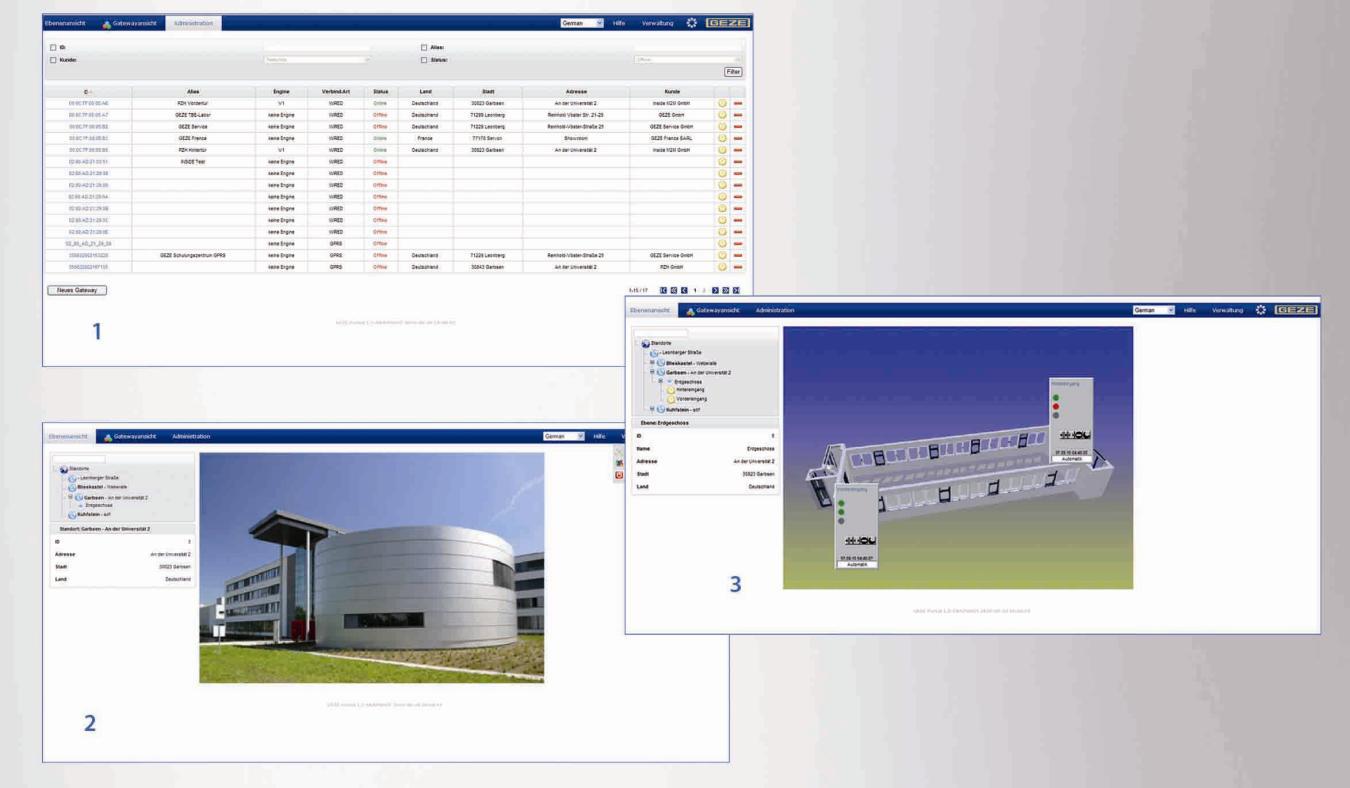Click the globe icon next to Standorte
Viewport: 1350px width, 788px height.
click(x=646, y=343)
